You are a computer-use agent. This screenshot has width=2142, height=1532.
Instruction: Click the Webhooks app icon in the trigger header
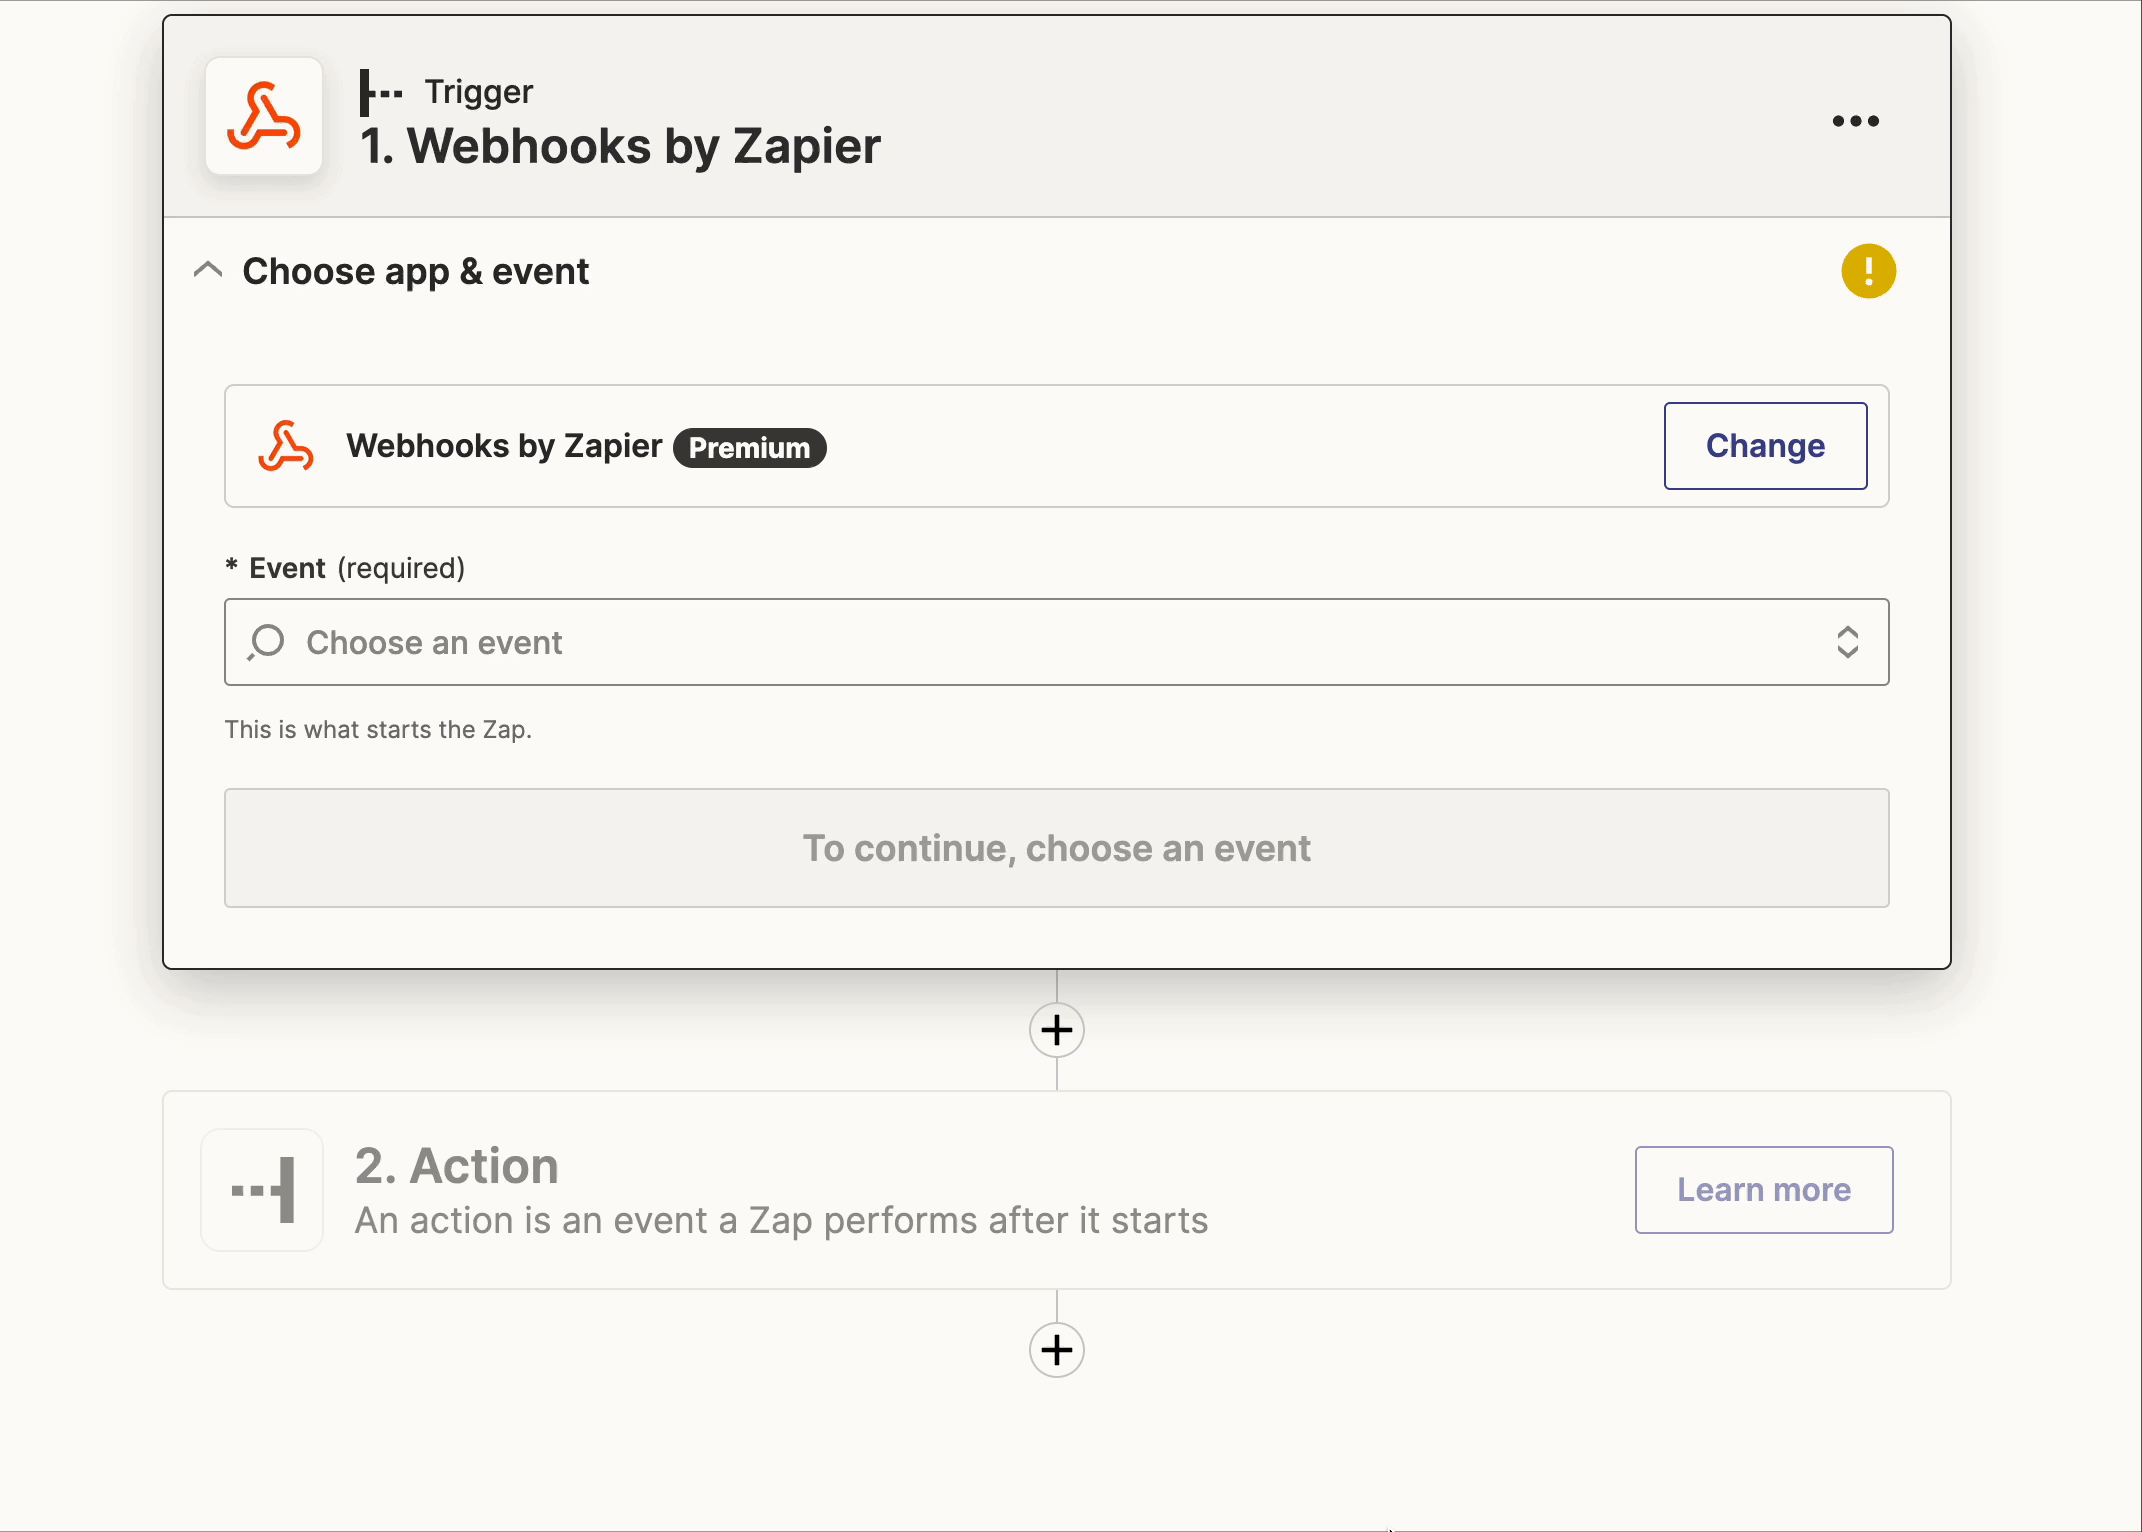pyautogui.click(x=264, y=117)
